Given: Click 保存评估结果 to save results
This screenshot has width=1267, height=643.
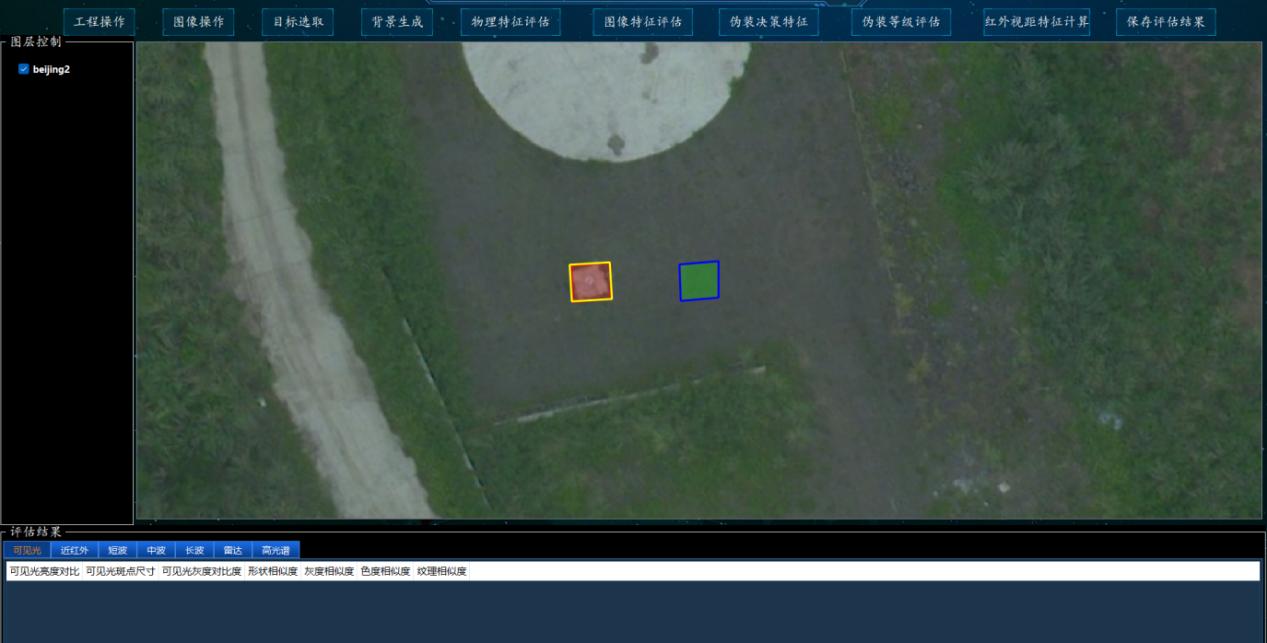Looking at the screenshot, I should click(x=1166, y=22).
